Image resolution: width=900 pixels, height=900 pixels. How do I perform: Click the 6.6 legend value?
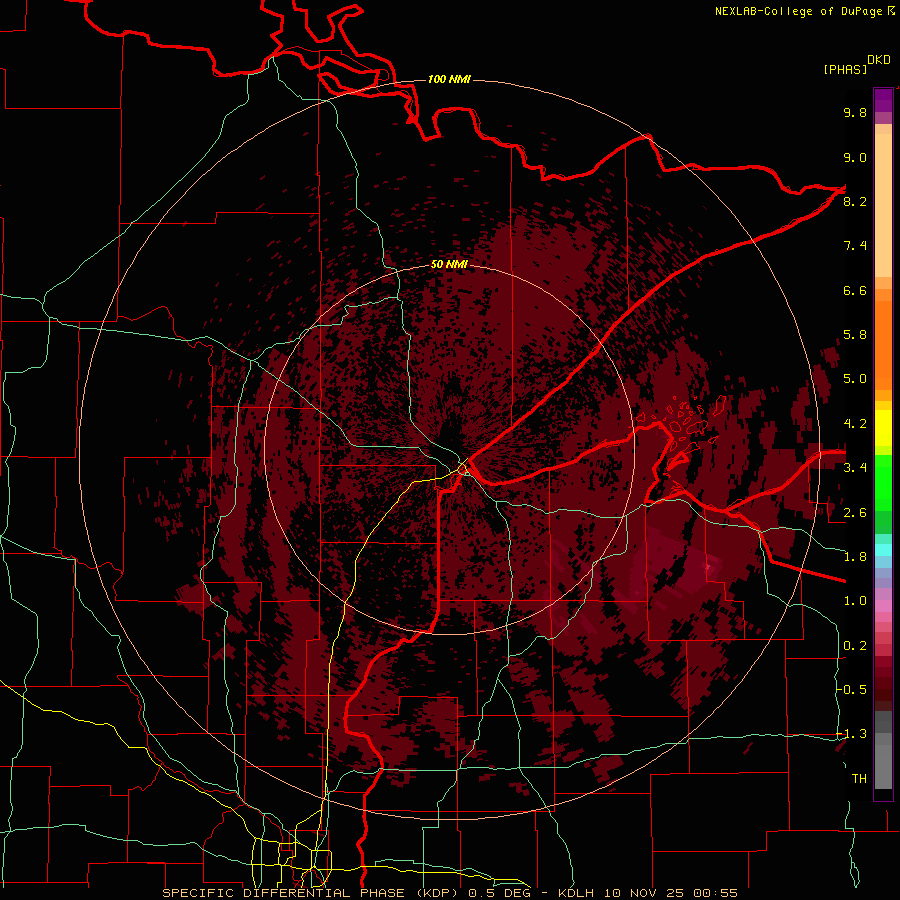855,290
